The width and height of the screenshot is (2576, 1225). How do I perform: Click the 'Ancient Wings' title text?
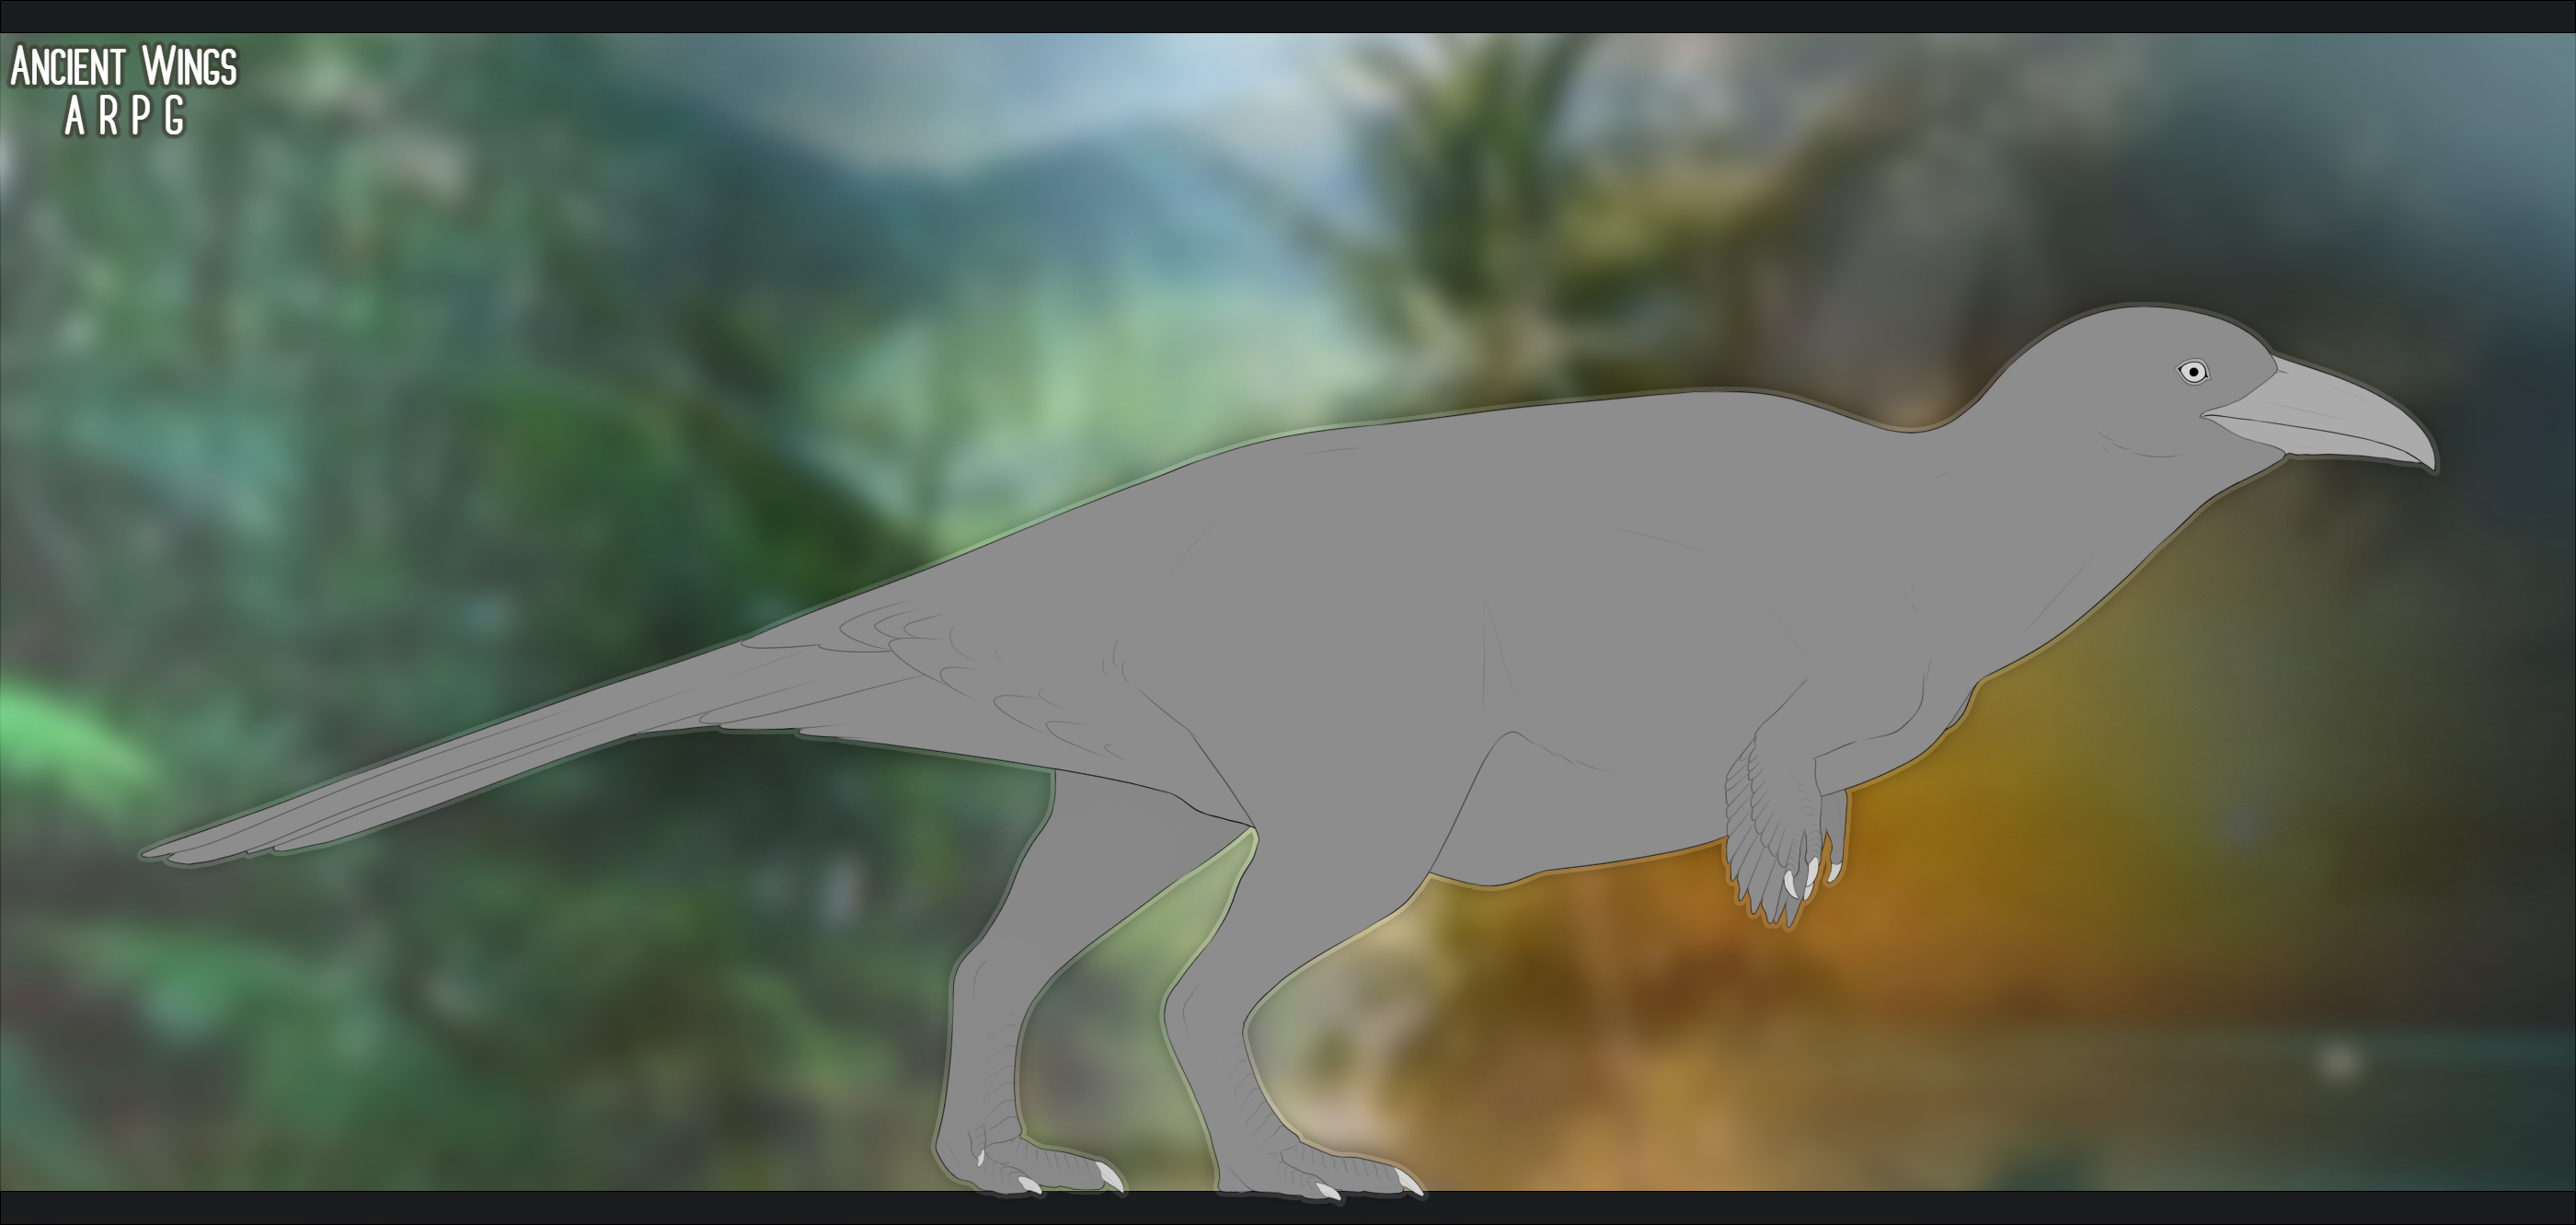[x=124, y=66]
